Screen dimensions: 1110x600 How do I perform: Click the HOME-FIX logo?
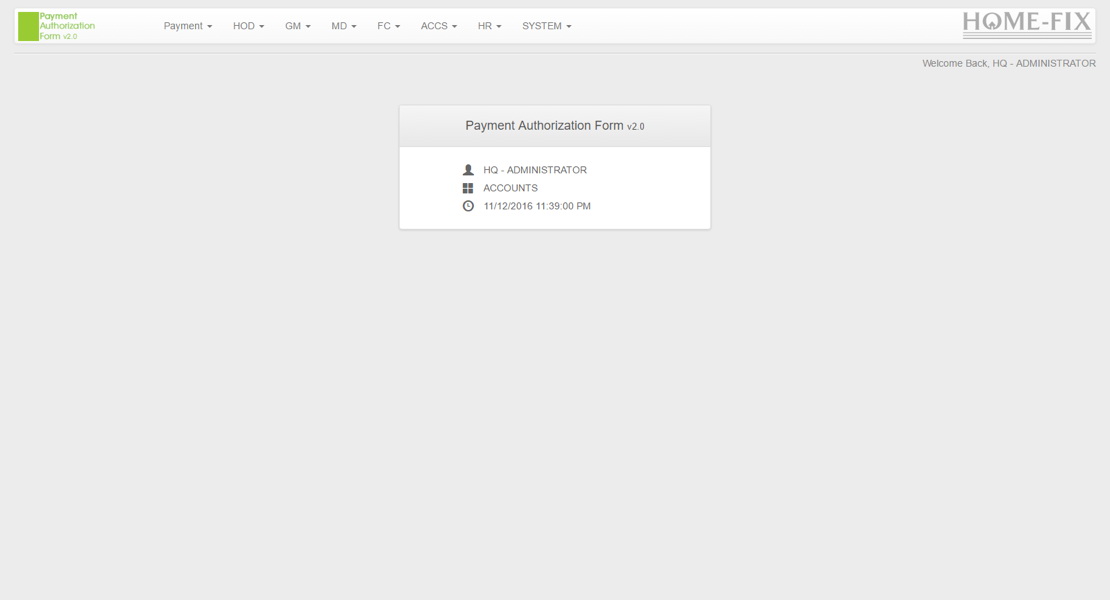click(x=1027, y=24)
